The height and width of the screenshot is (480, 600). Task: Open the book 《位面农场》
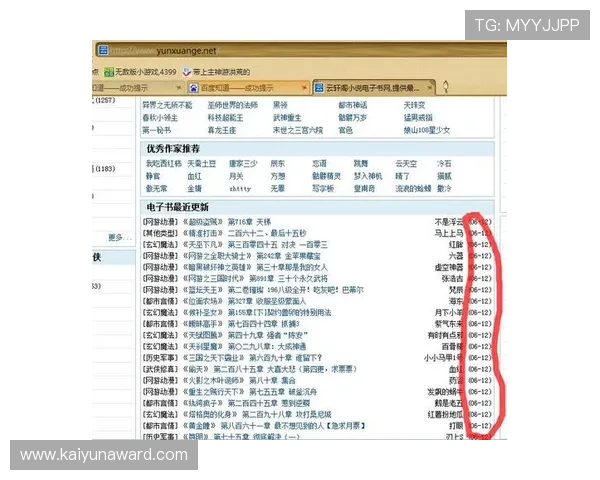[x=203, y=301]
